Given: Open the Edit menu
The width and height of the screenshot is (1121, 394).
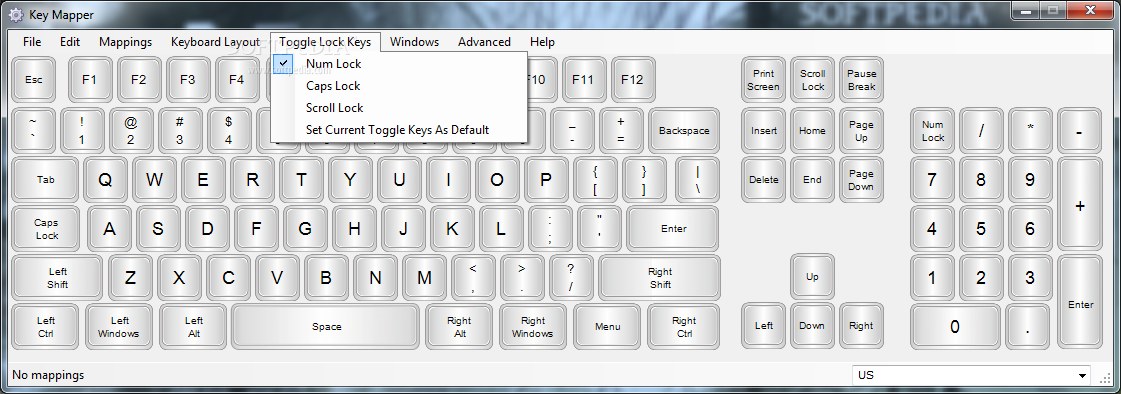Looking at the screenshot, I should [70, 41].
